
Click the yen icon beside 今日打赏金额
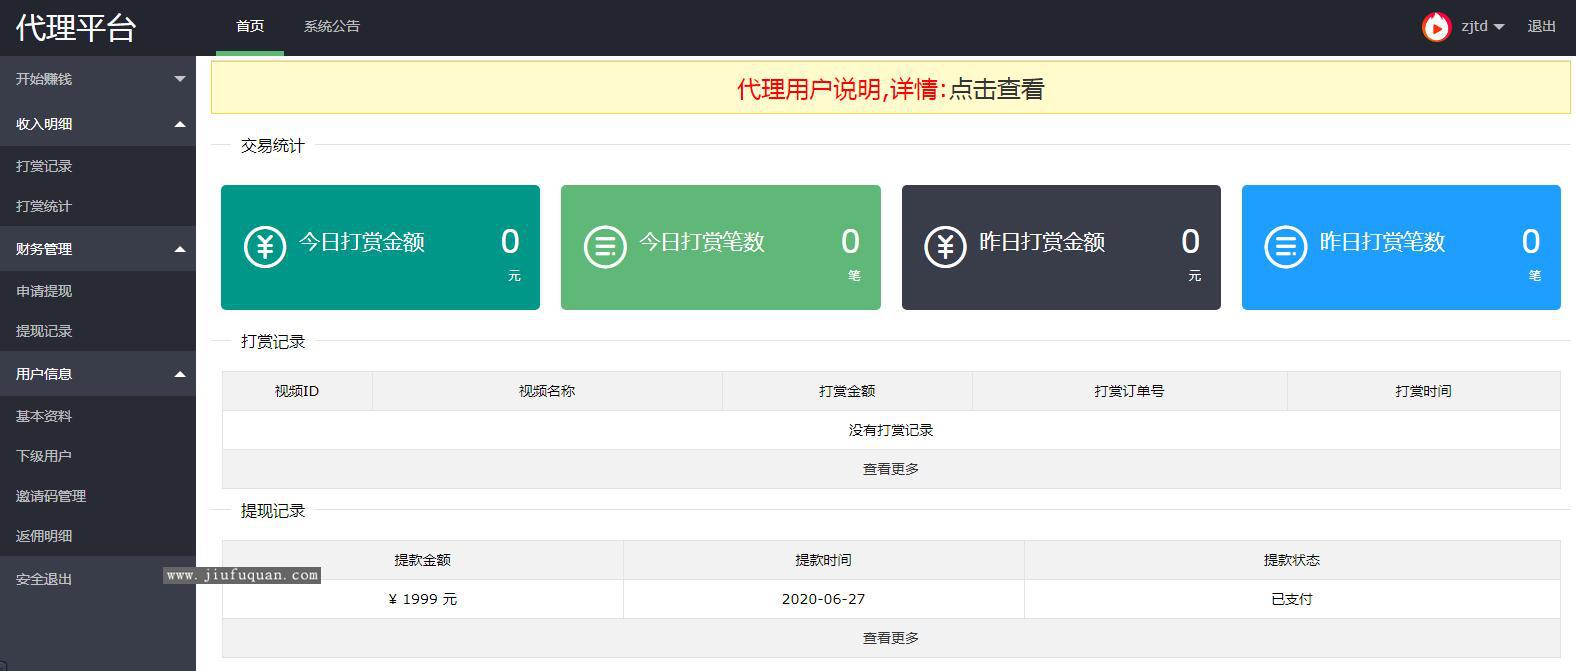(265, 245)
